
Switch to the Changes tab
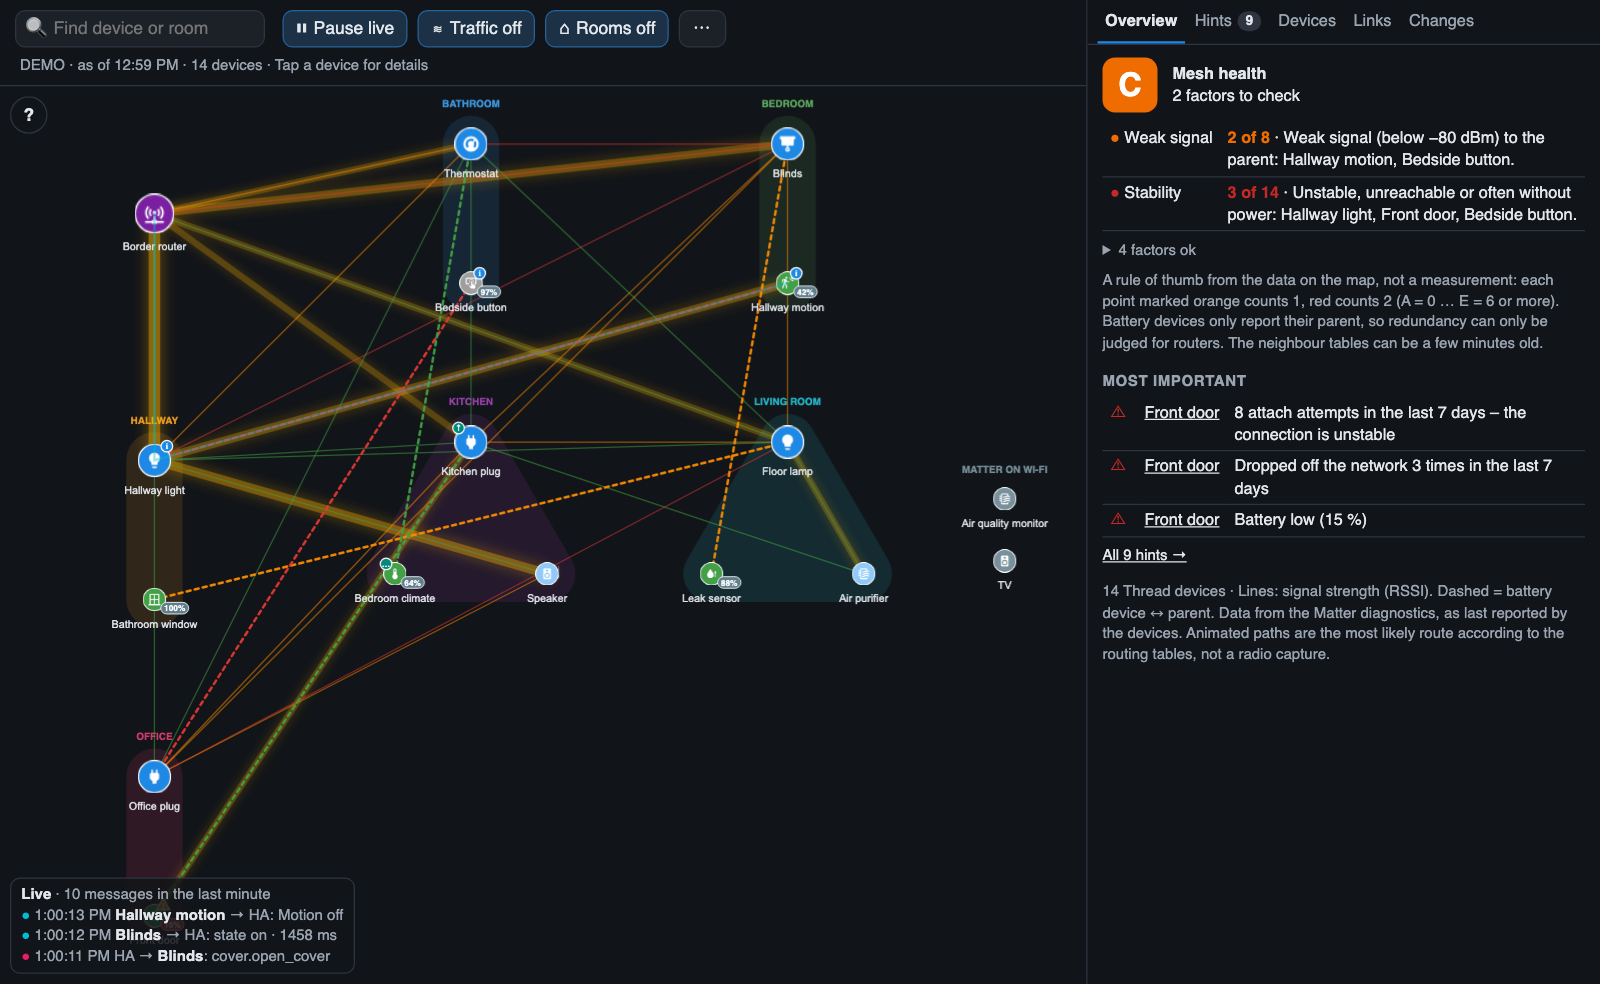pyautogui.click(x=1441, y=21)
